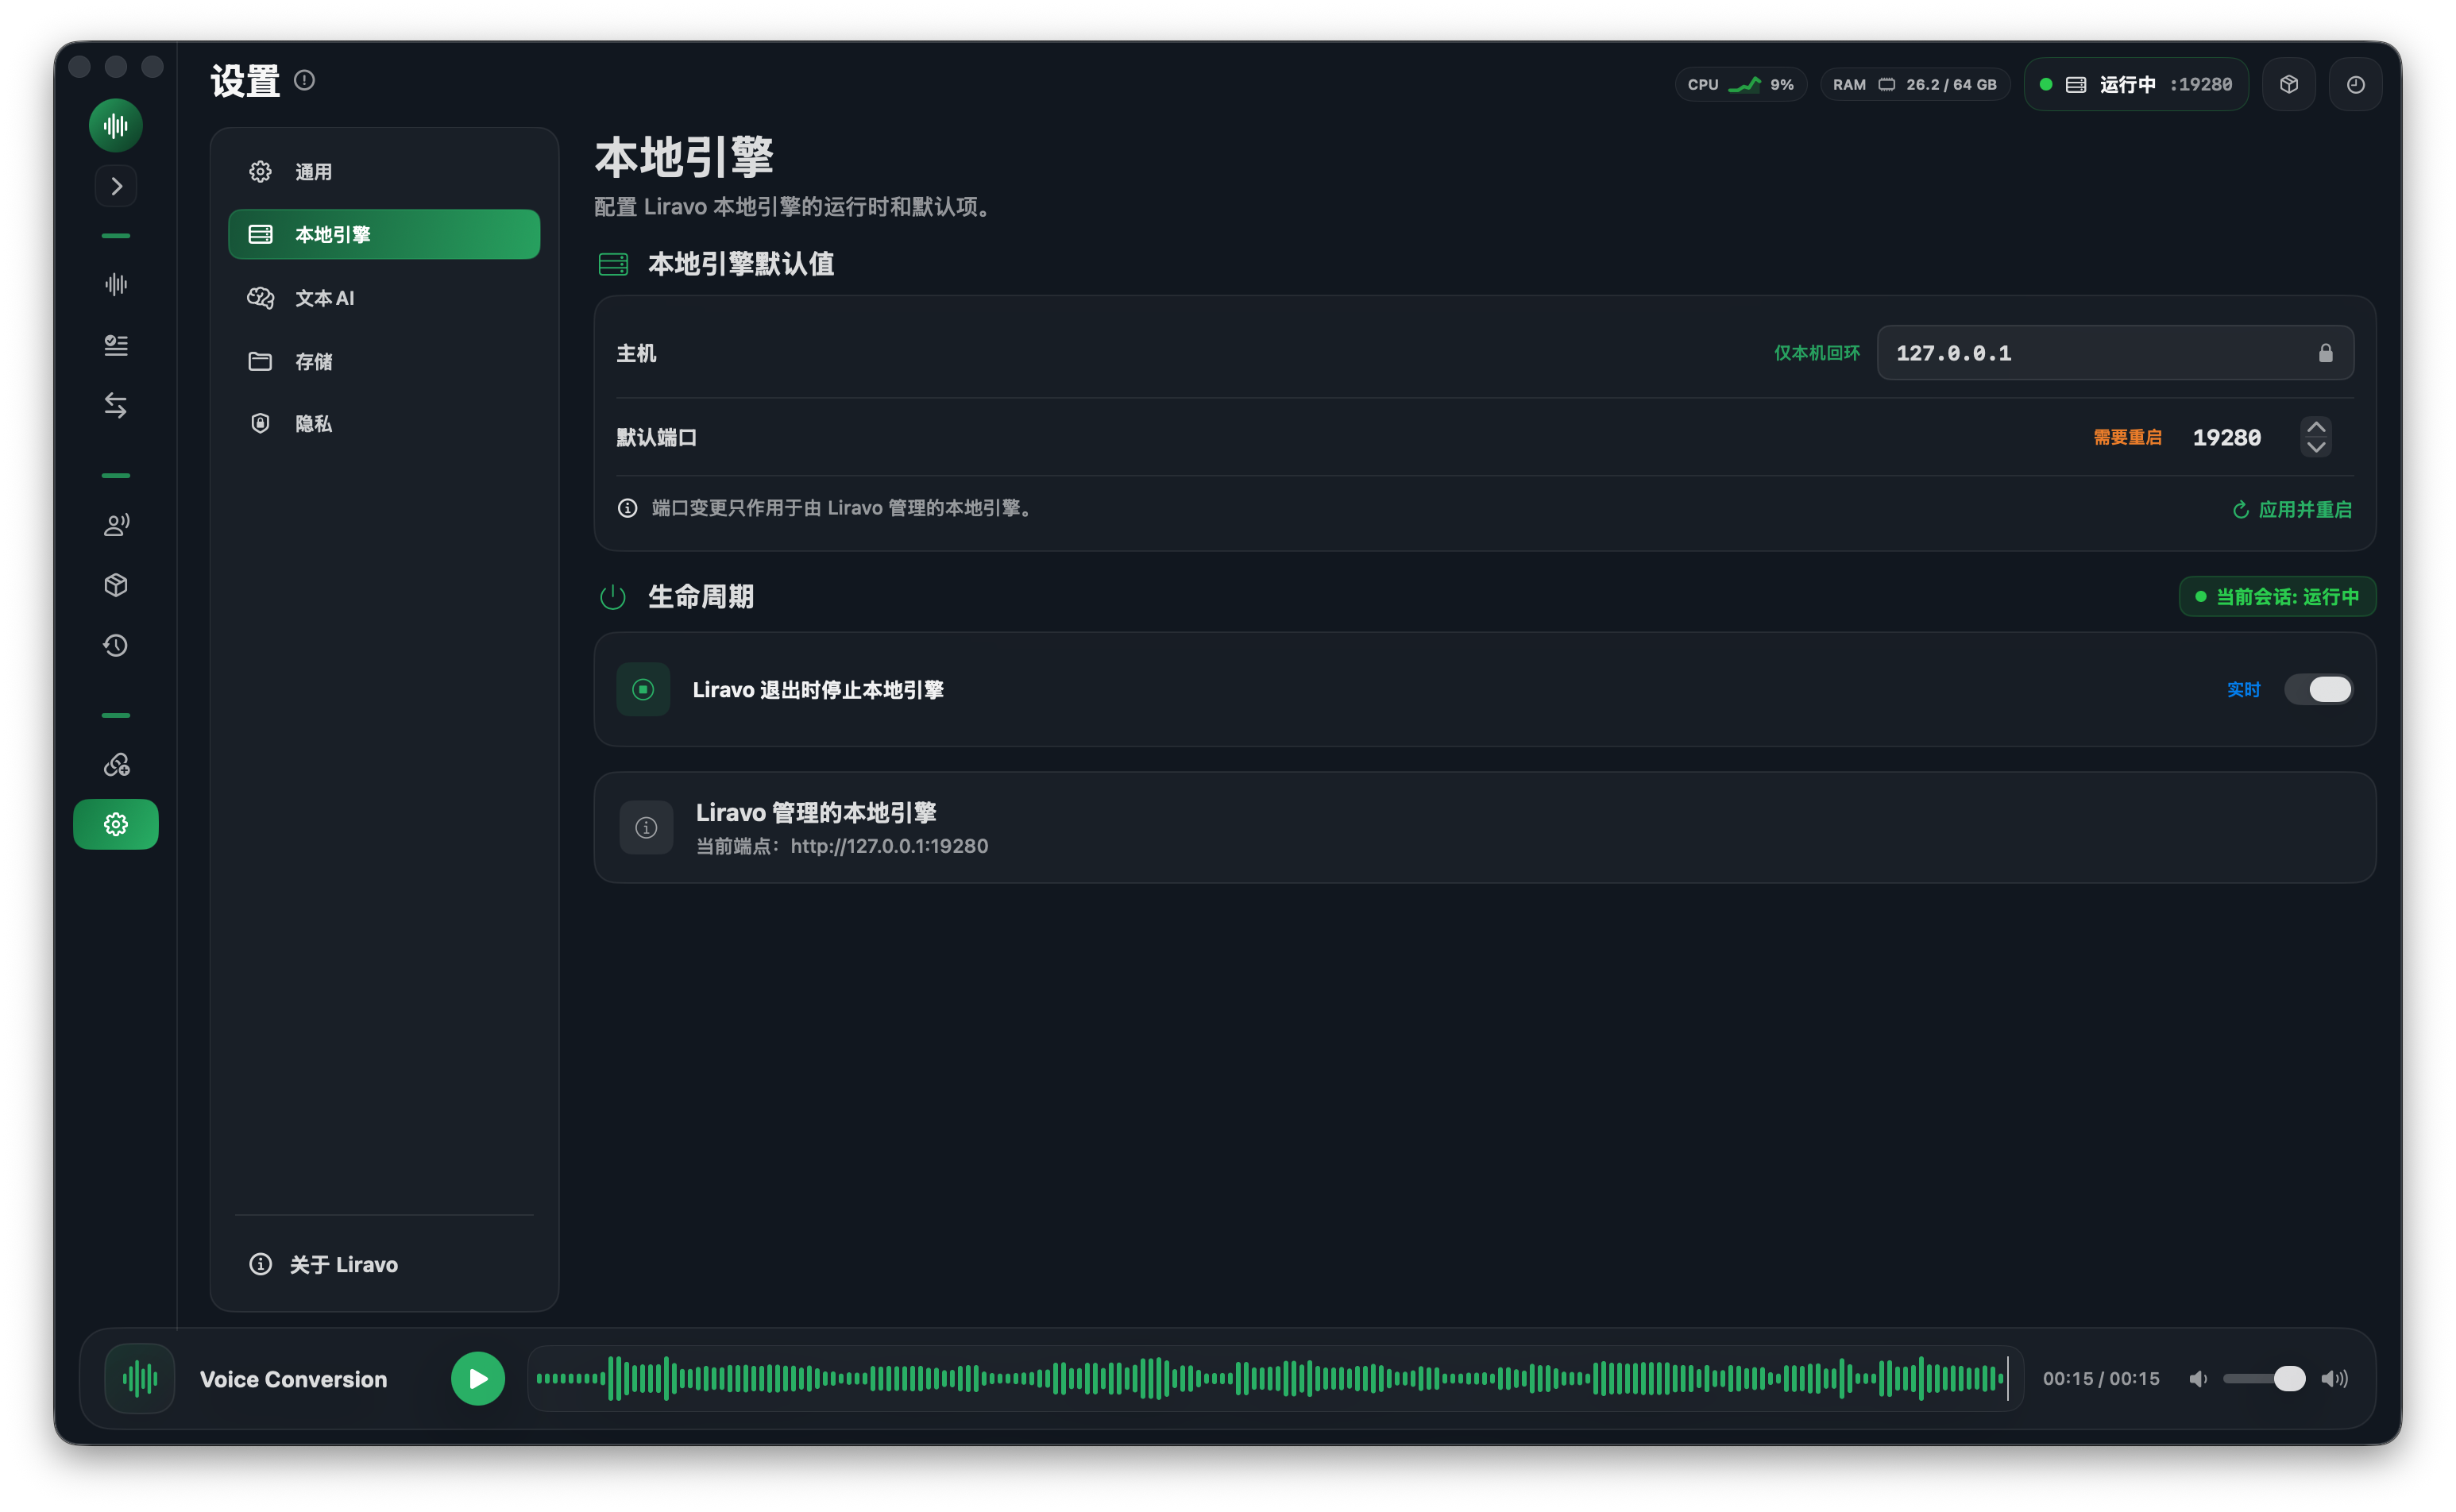Toggle Liravo 退出时停止本地引擎 switch
Screen dimensions: 2456x1512
pyautogui.click(x=2318, y=689)
